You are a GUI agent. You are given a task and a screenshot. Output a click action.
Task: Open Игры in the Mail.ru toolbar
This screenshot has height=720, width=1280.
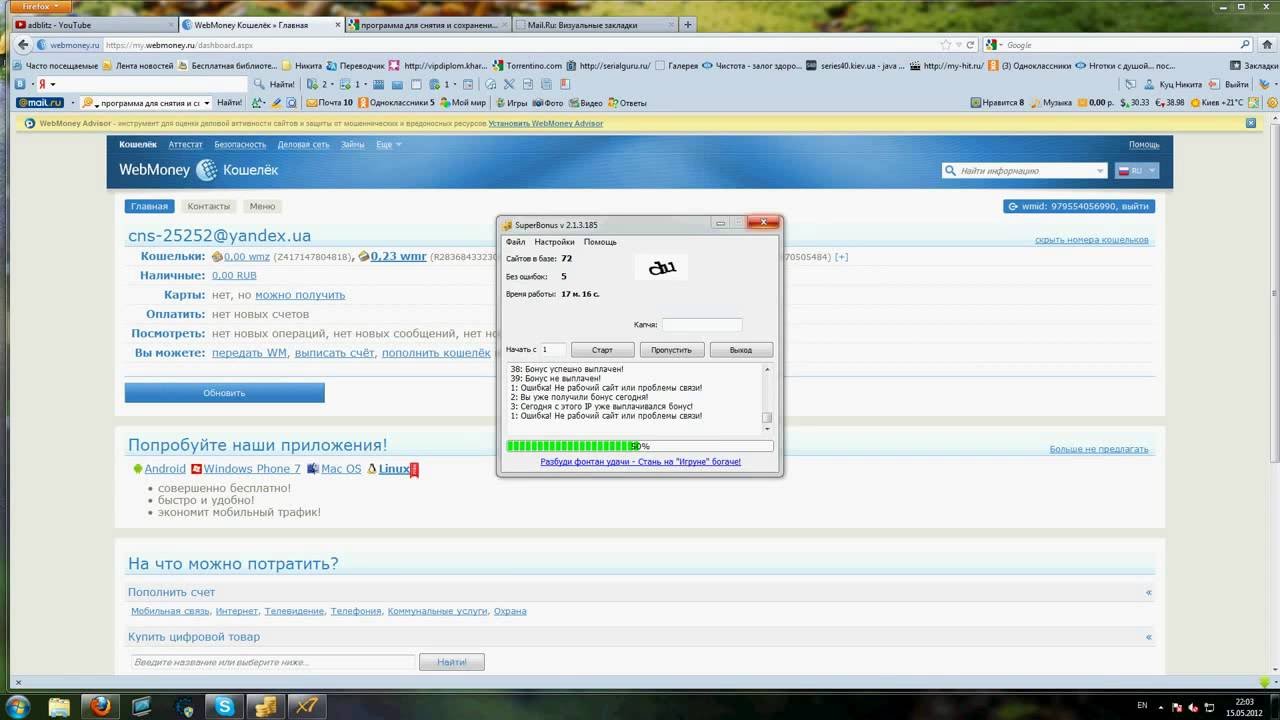[x=510, y=103]
